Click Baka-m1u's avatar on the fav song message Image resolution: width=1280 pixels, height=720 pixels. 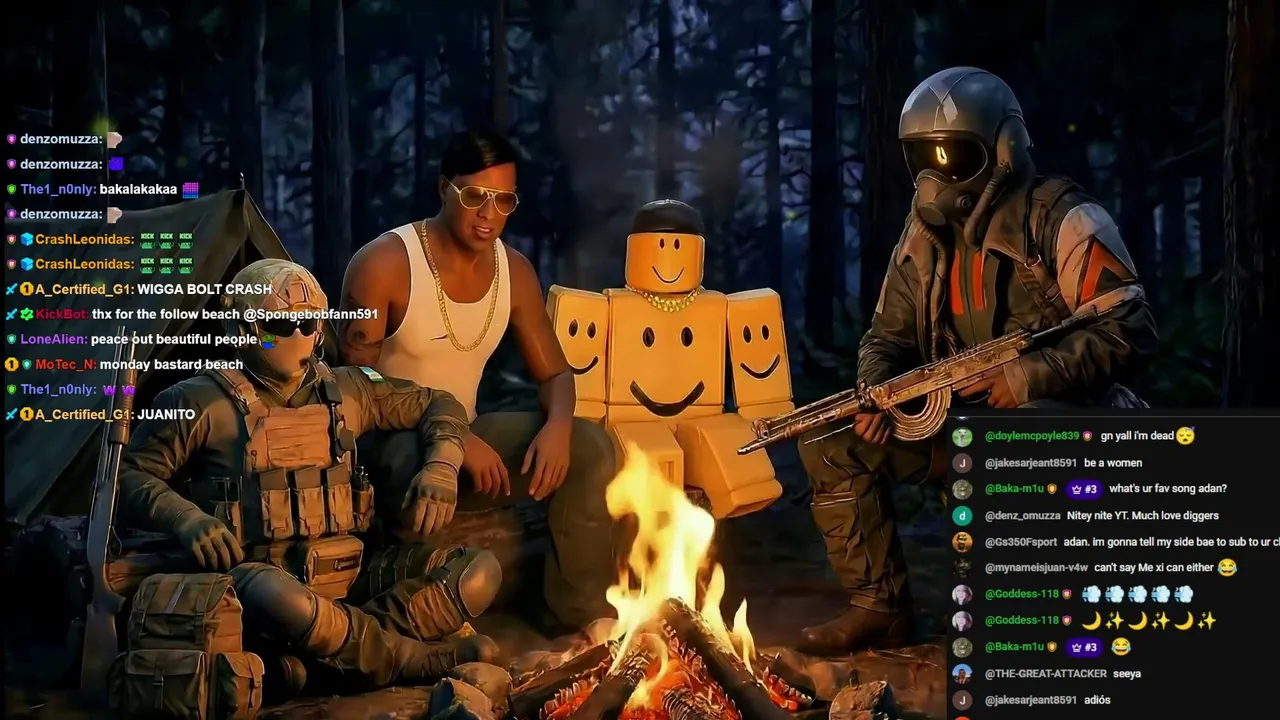pos(962,489)
